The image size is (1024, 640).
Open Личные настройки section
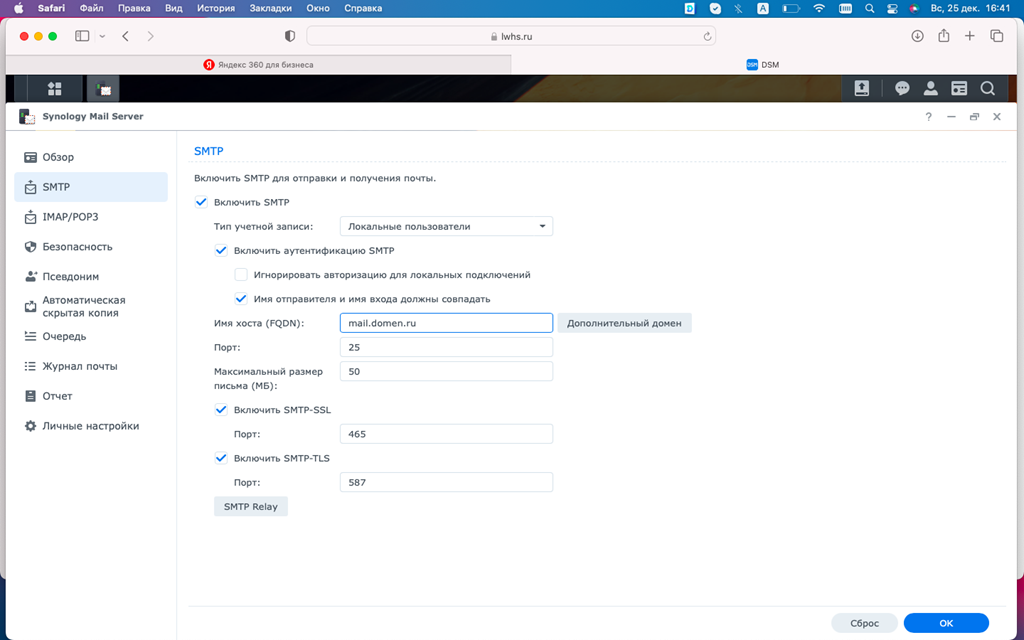[91, 426]
